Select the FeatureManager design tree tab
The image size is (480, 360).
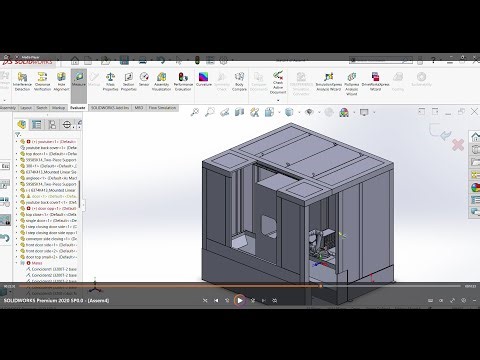22,125
